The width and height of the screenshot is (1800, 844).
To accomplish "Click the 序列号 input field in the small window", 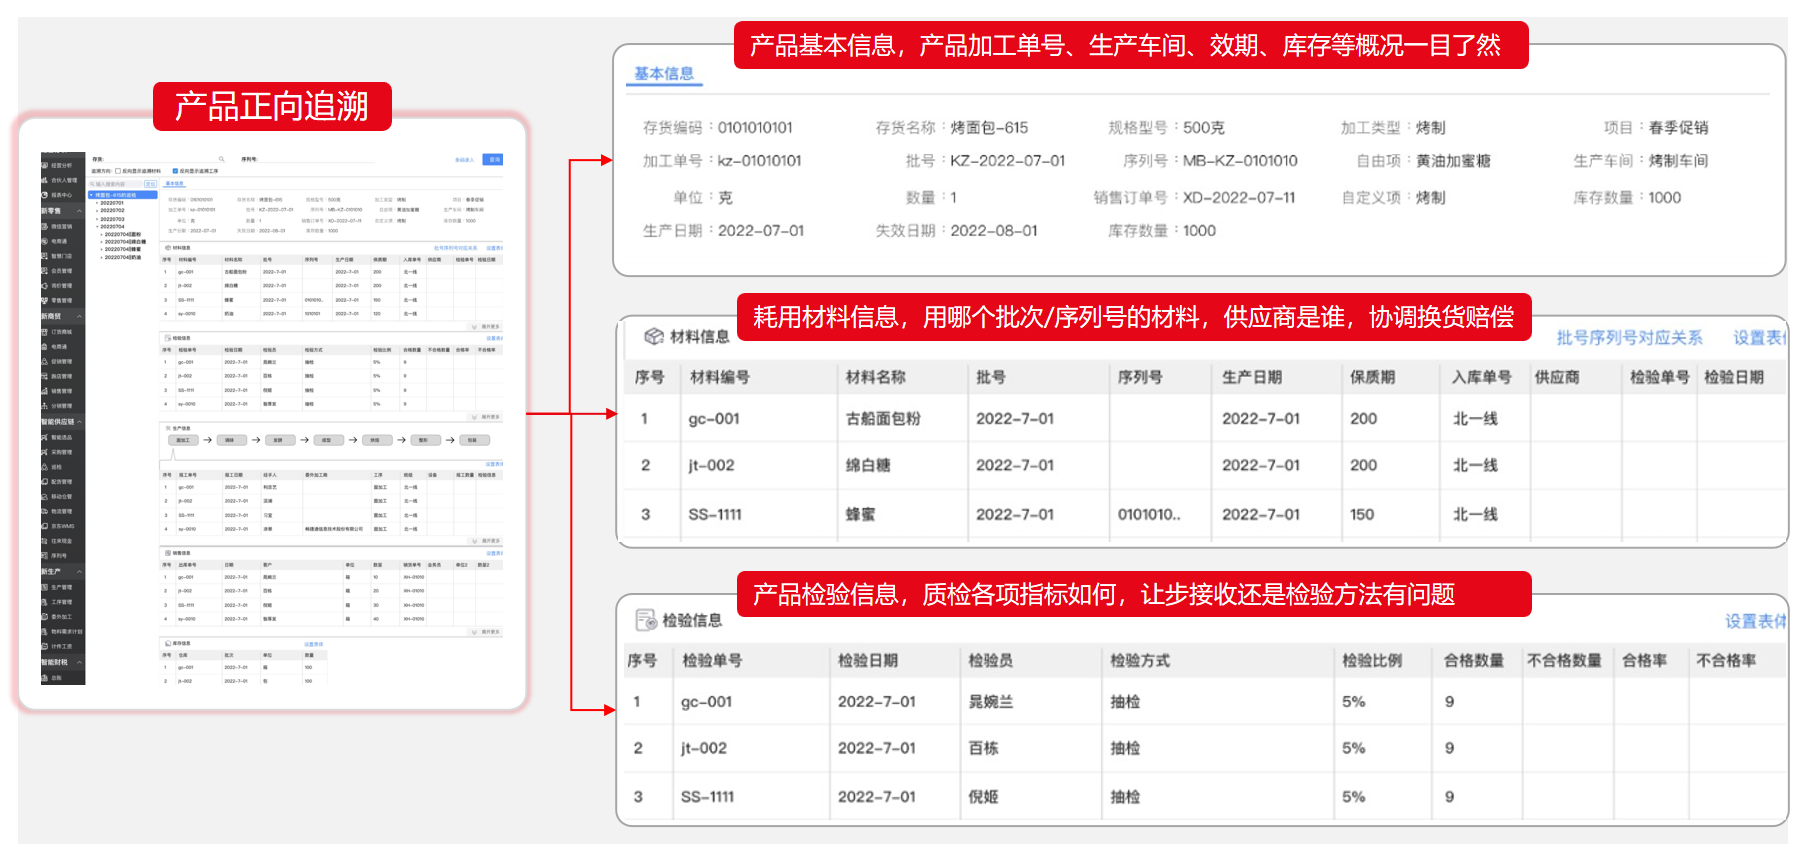I will 318,159.
